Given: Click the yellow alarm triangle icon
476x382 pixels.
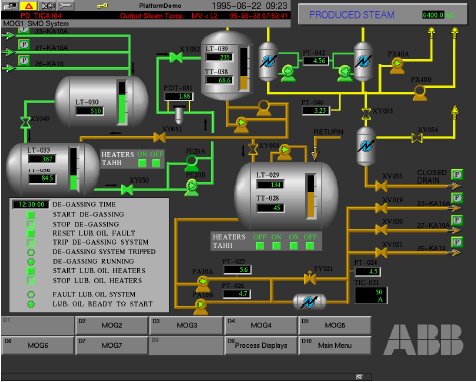Looking at the screenshot, I should pyautogui.click(x=29, y=6).
